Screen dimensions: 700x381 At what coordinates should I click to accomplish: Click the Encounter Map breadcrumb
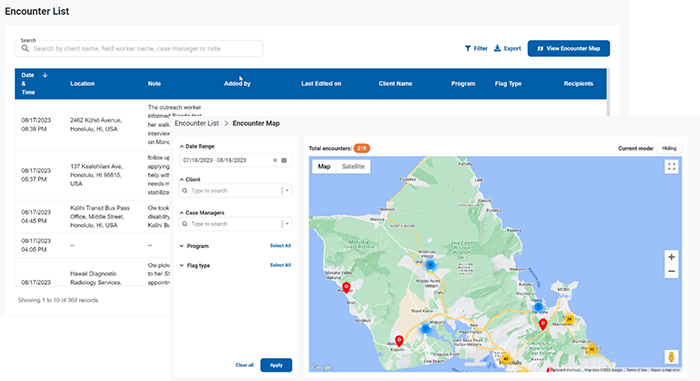pyautogui.click(x=256, y=123)
